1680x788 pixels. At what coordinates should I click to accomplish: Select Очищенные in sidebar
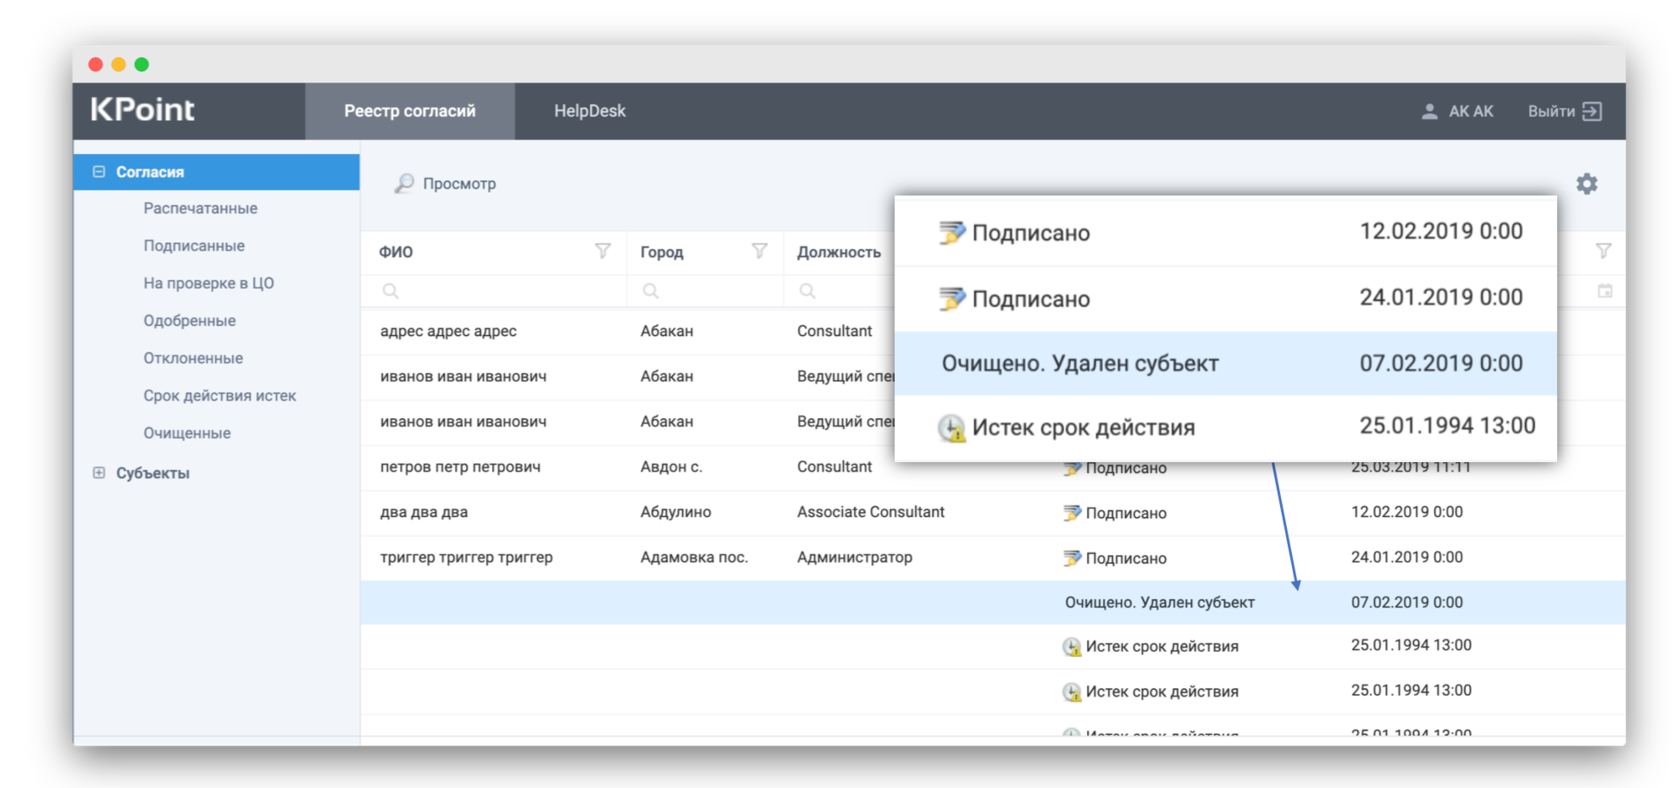pos(187,433)
